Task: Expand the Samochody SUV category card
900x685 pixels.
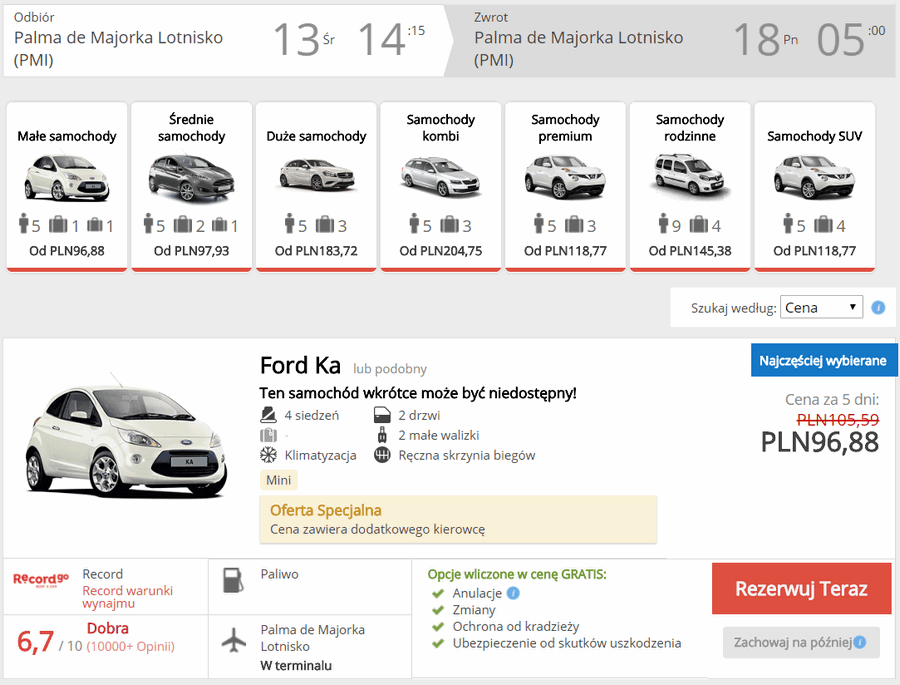Action: (x=814, y=185)
